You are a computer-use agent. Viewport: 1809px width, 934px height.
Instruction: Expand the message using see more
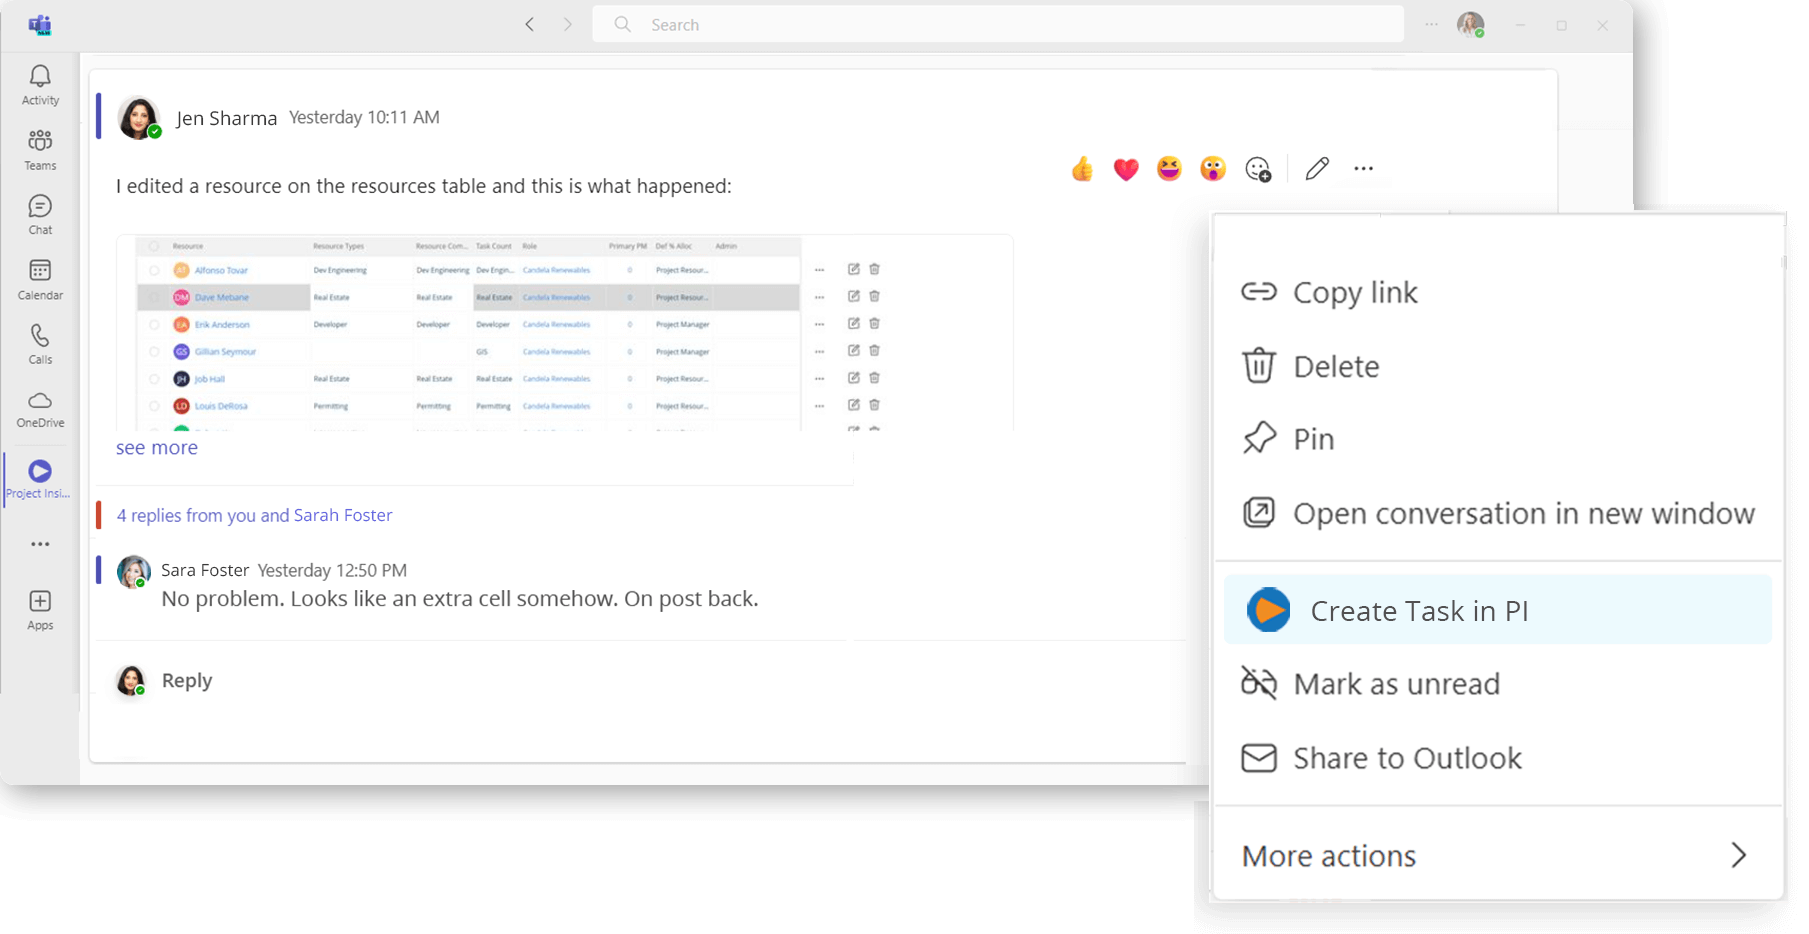click(x=156, y=447)
